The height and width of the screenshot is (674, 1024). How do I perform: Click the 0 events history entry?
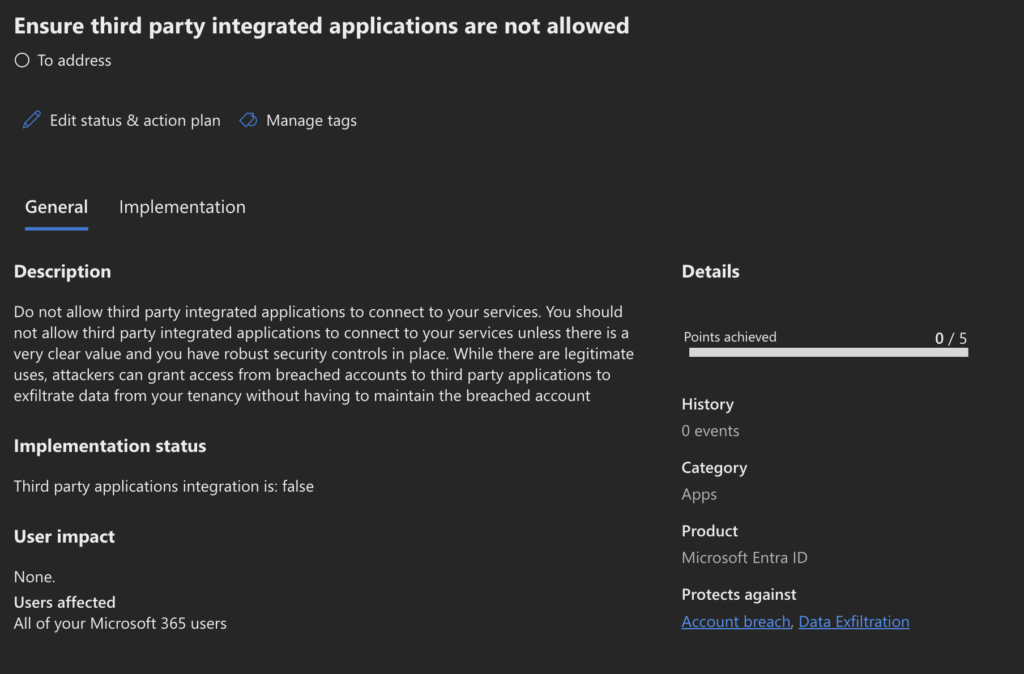tap(710, 431)
